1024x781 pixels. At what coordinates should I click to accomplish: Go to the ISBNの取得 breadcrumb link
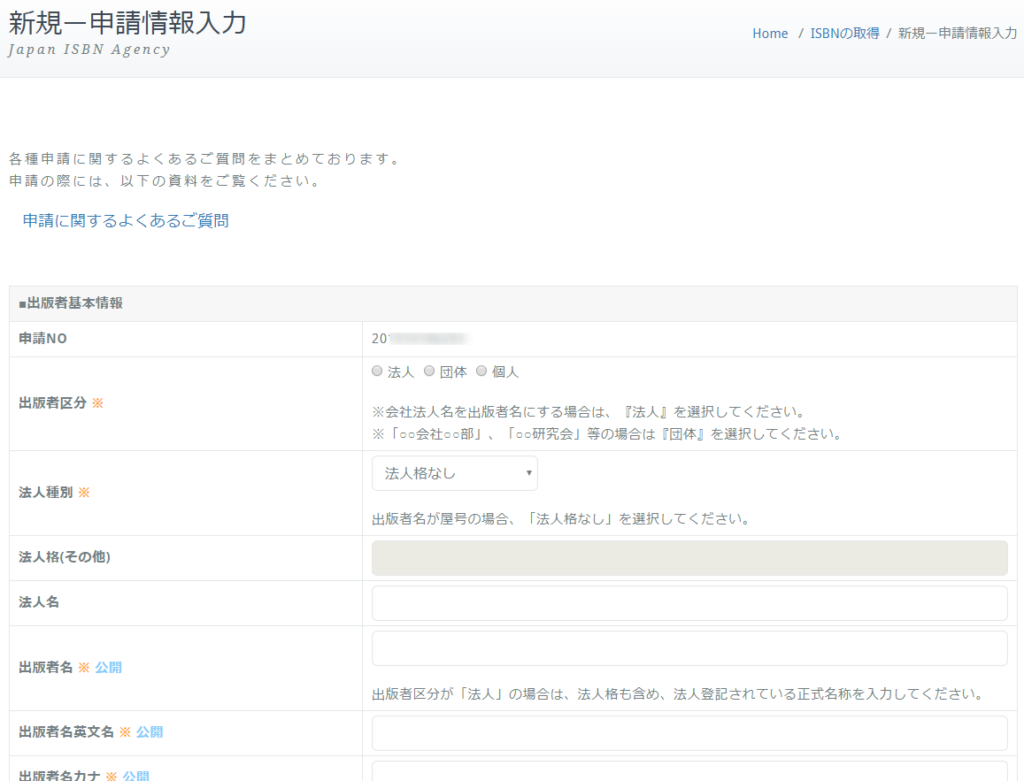point(844,33)
